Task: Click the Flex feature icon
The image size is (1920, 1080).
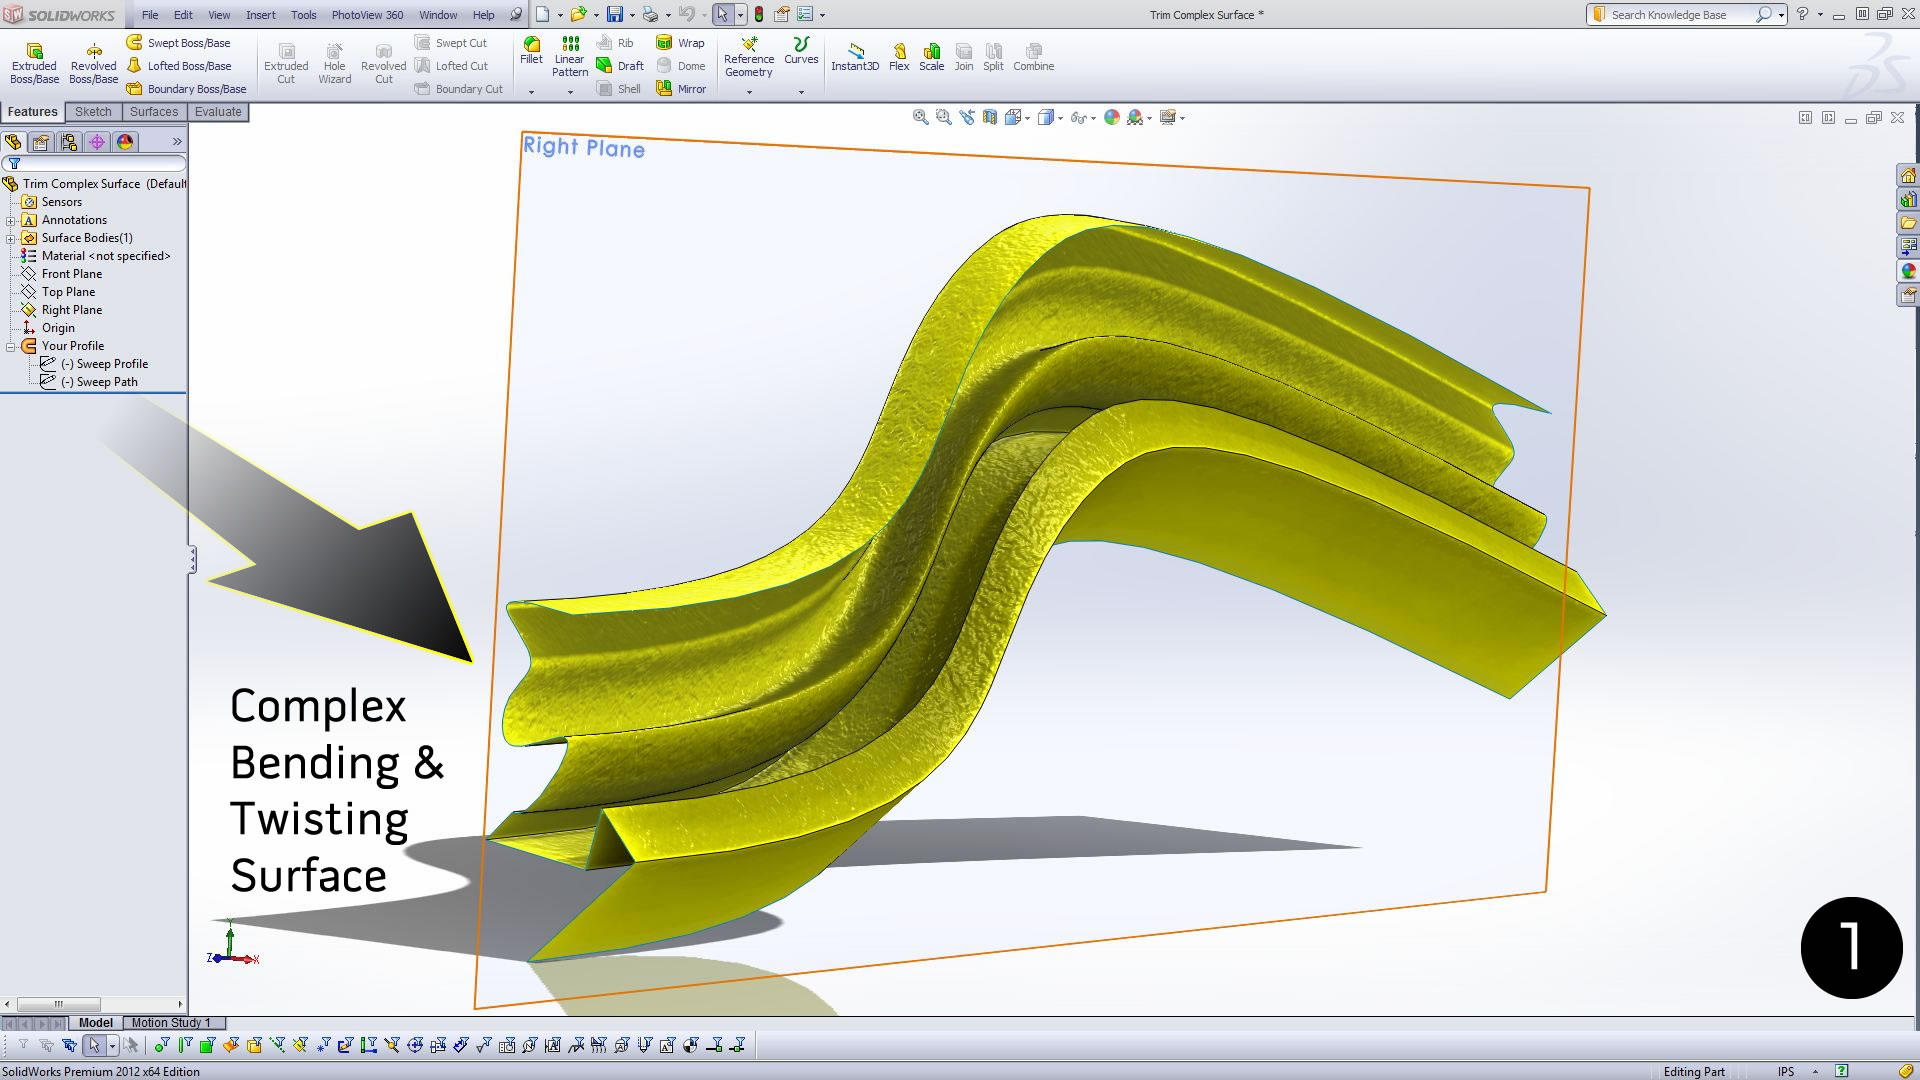Action: coord(899,55)
